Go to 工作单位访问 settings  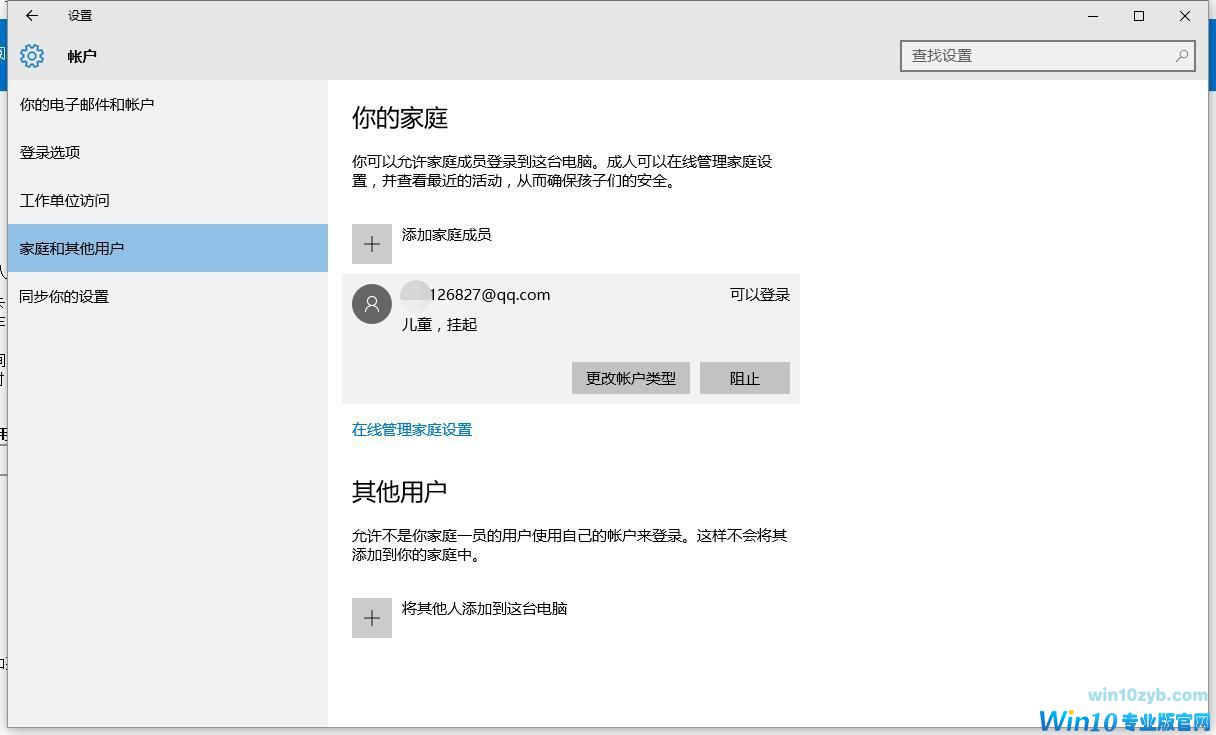click(65, 200)
